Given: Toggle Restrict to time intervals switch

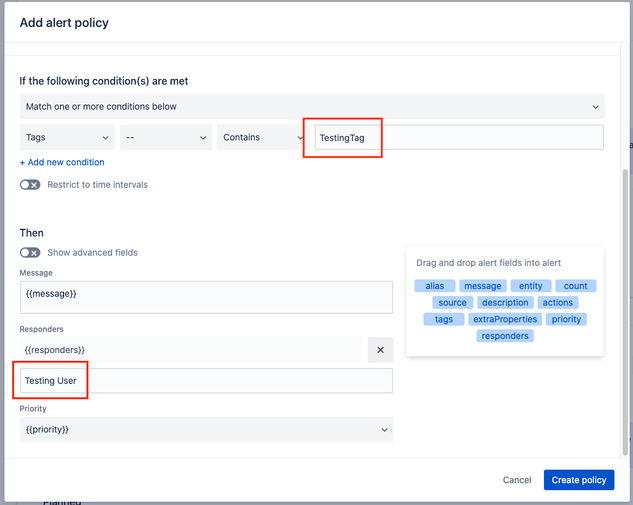Looking at the screenshot, I should click(x=30, y=184).
